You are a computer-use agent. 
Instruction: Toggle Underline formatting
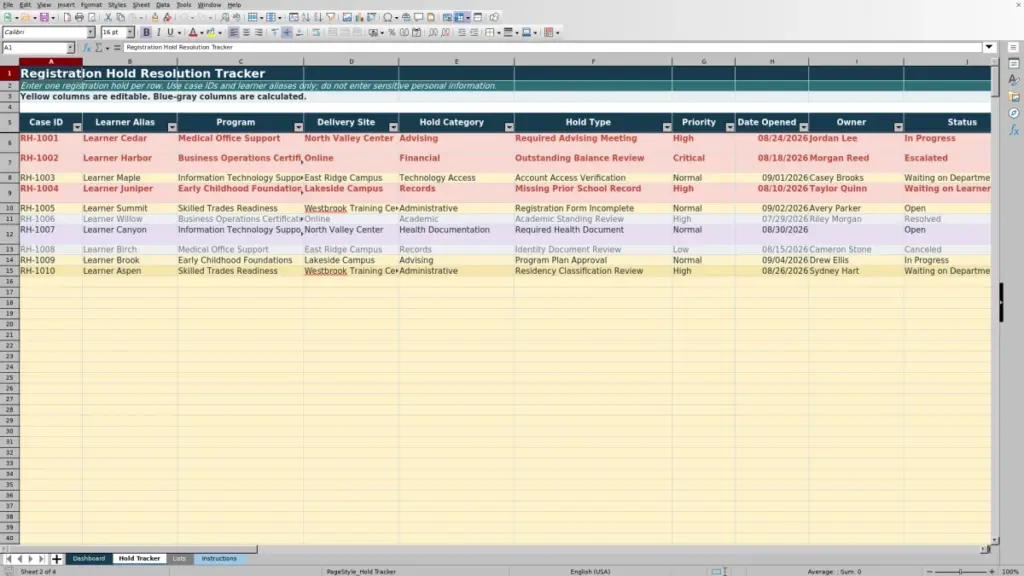coord(170,32)
